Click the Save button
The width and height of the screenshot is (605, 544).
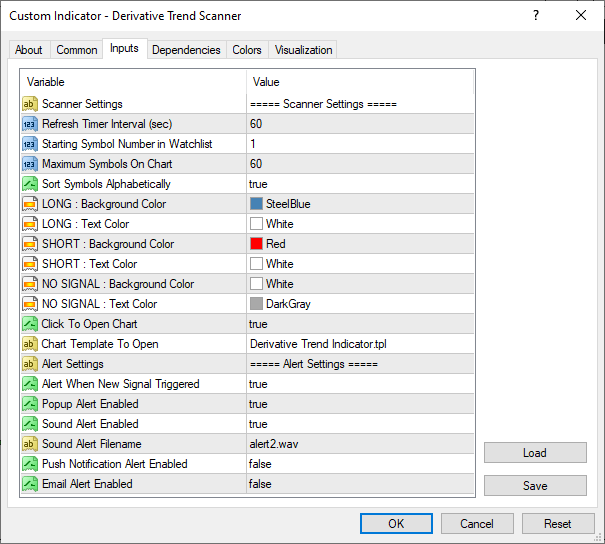click(535, 485)
